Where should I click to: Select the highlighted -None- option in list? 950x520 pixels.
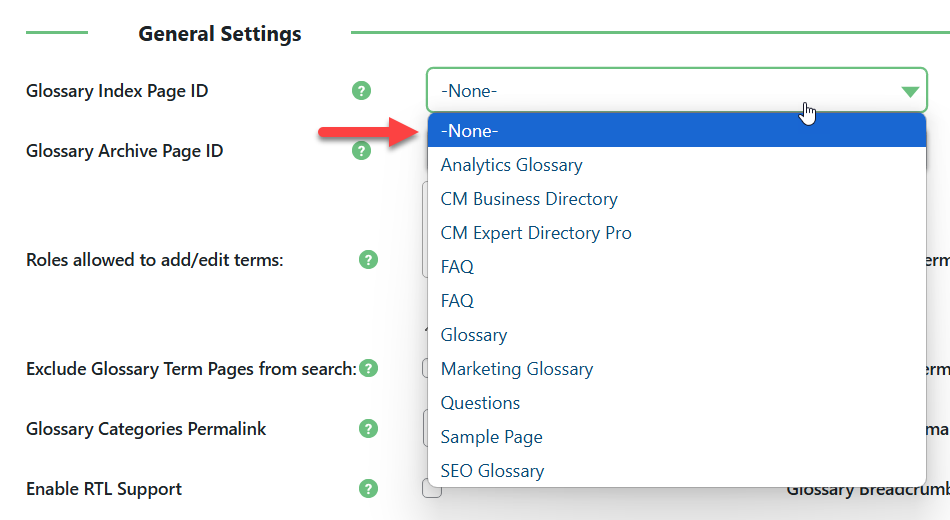click(x=677, y=130)
